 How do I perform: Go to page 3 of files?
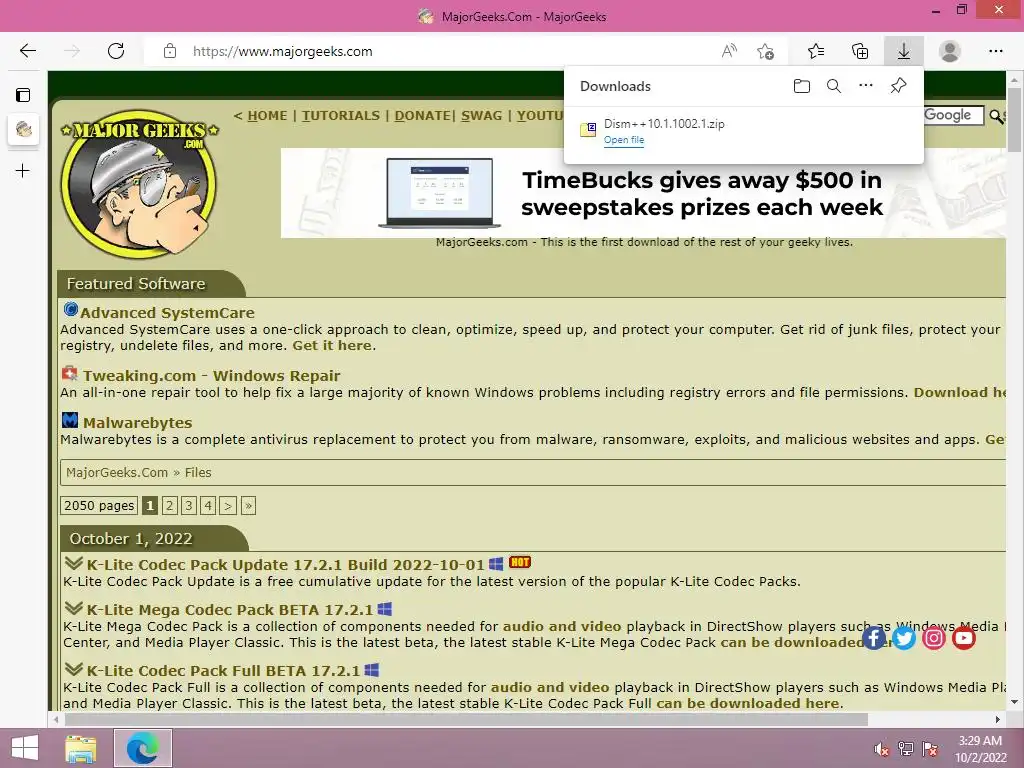click(189, 505)
